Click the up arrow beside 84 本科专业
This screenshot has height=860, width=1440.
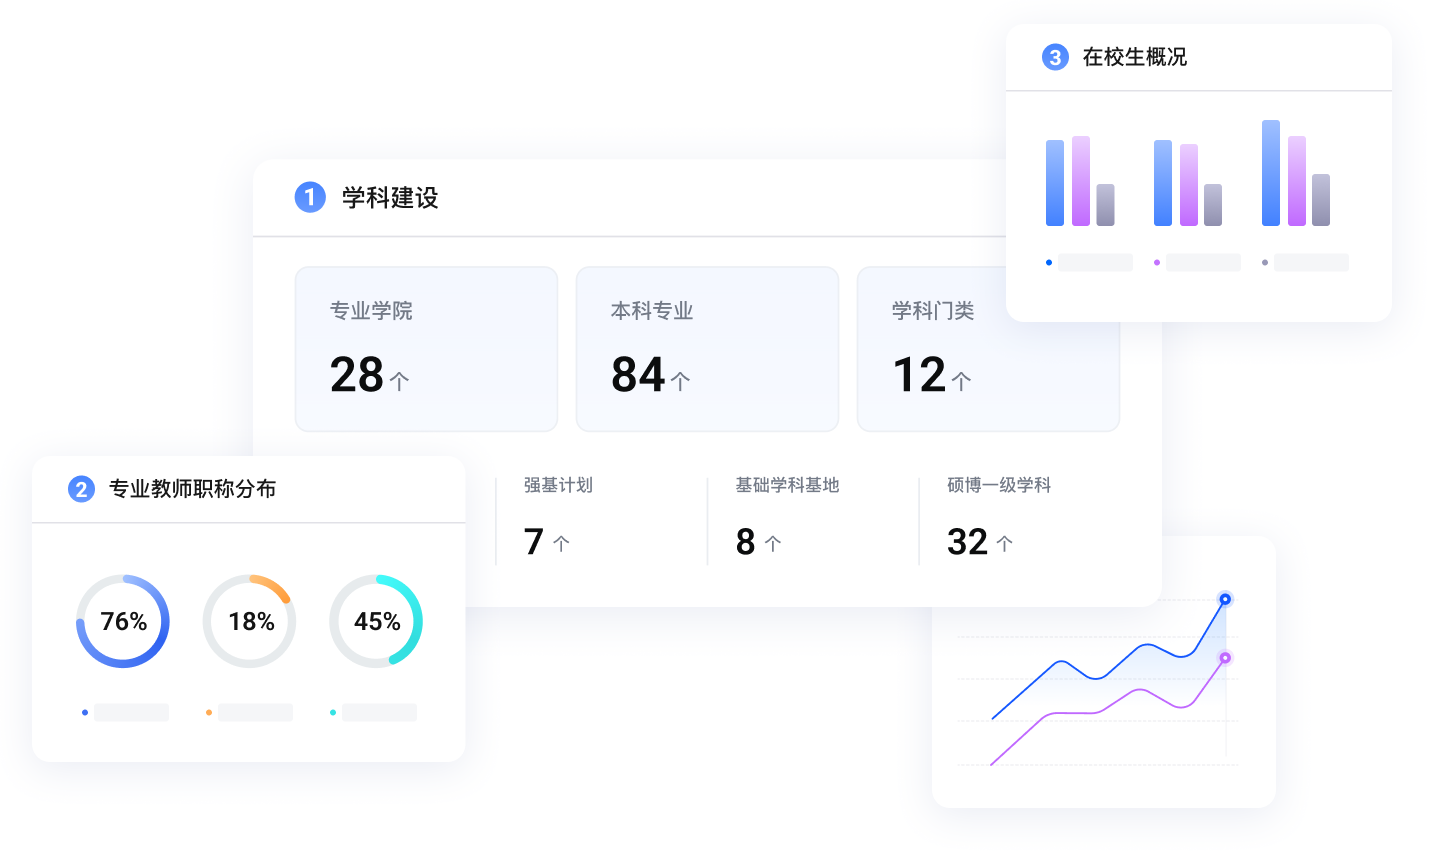(x=681, y=378)
